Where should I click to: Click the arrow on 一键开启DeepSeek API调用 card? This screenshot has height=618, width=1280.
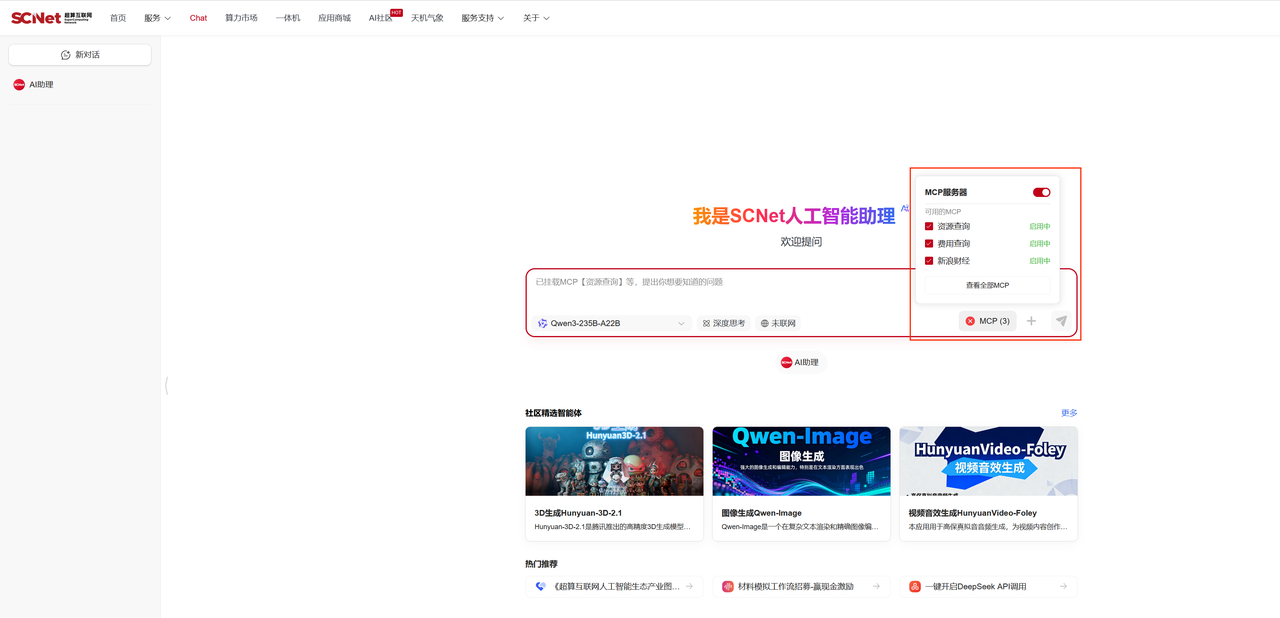[1063, 586]
